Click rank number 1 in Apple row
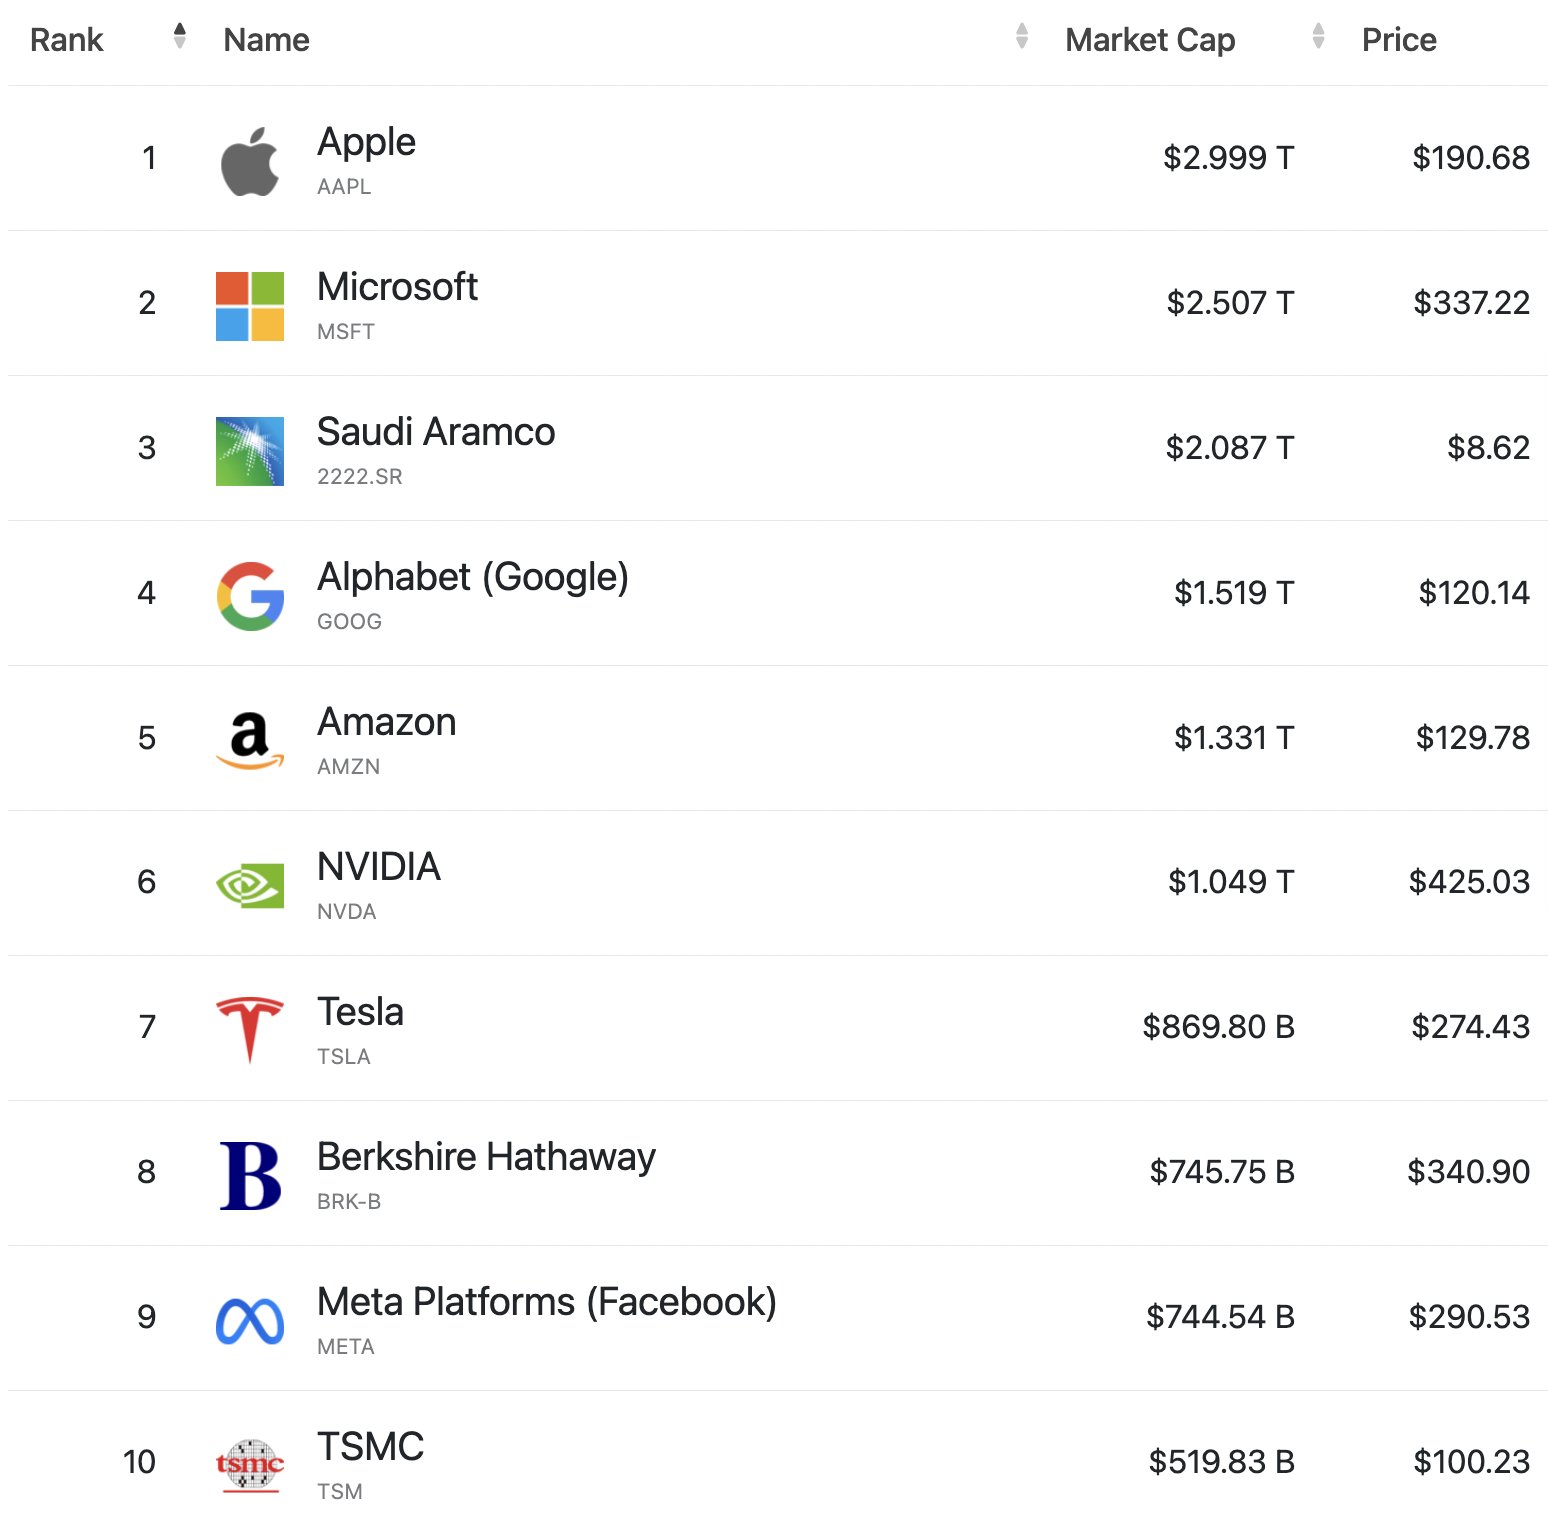 point(149,158)
